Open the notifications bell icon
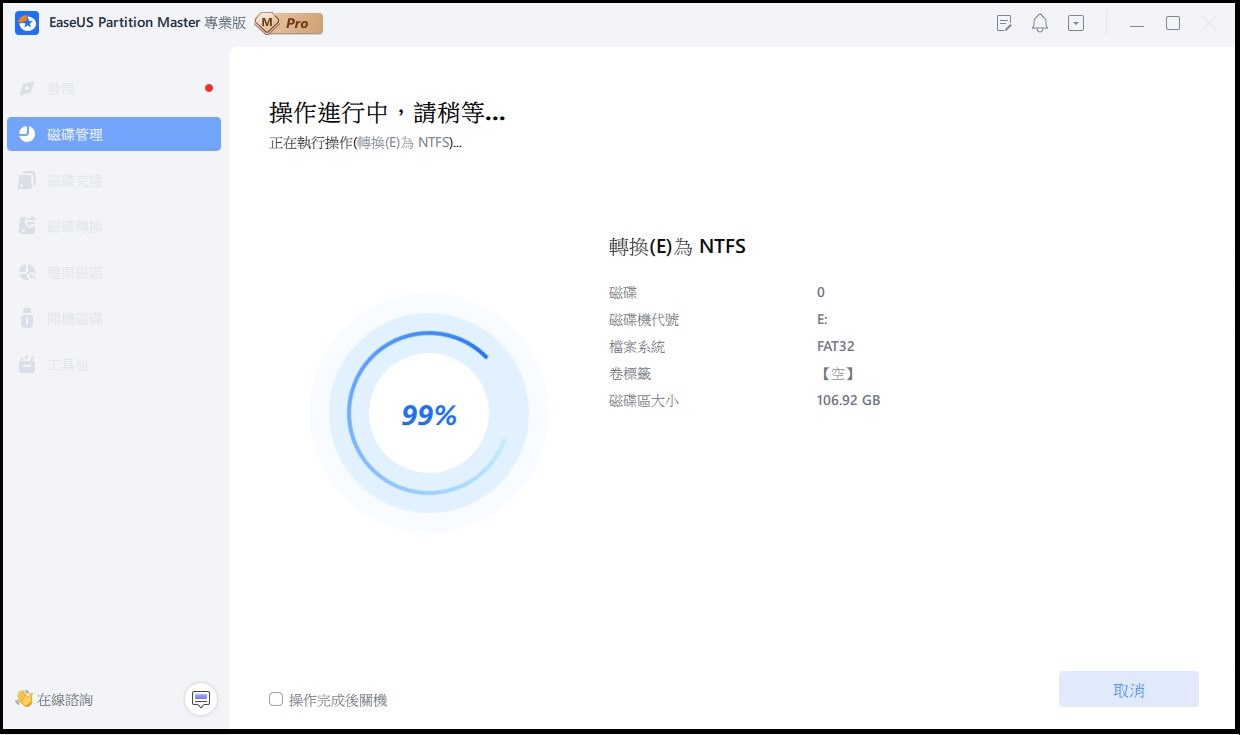Viewport: 1240px width, 735px height. point(1040,23)
